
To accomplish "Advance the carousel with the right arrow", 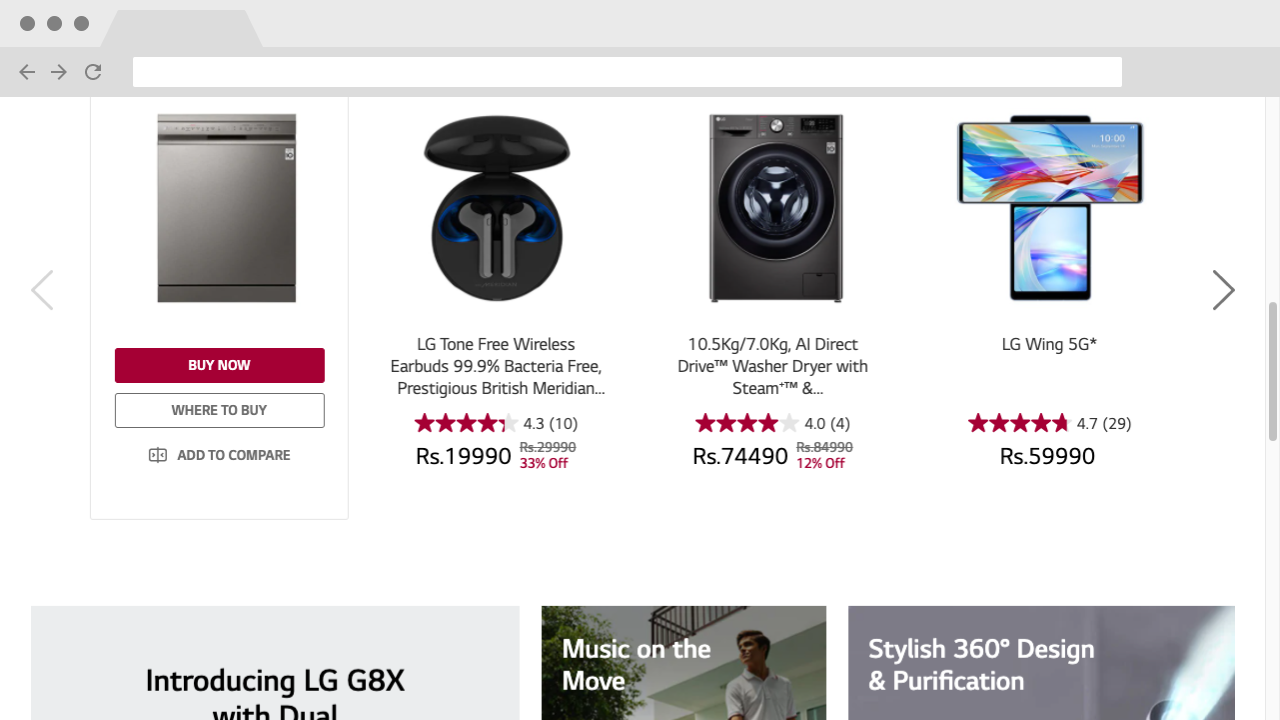I will click(1222, 290).
